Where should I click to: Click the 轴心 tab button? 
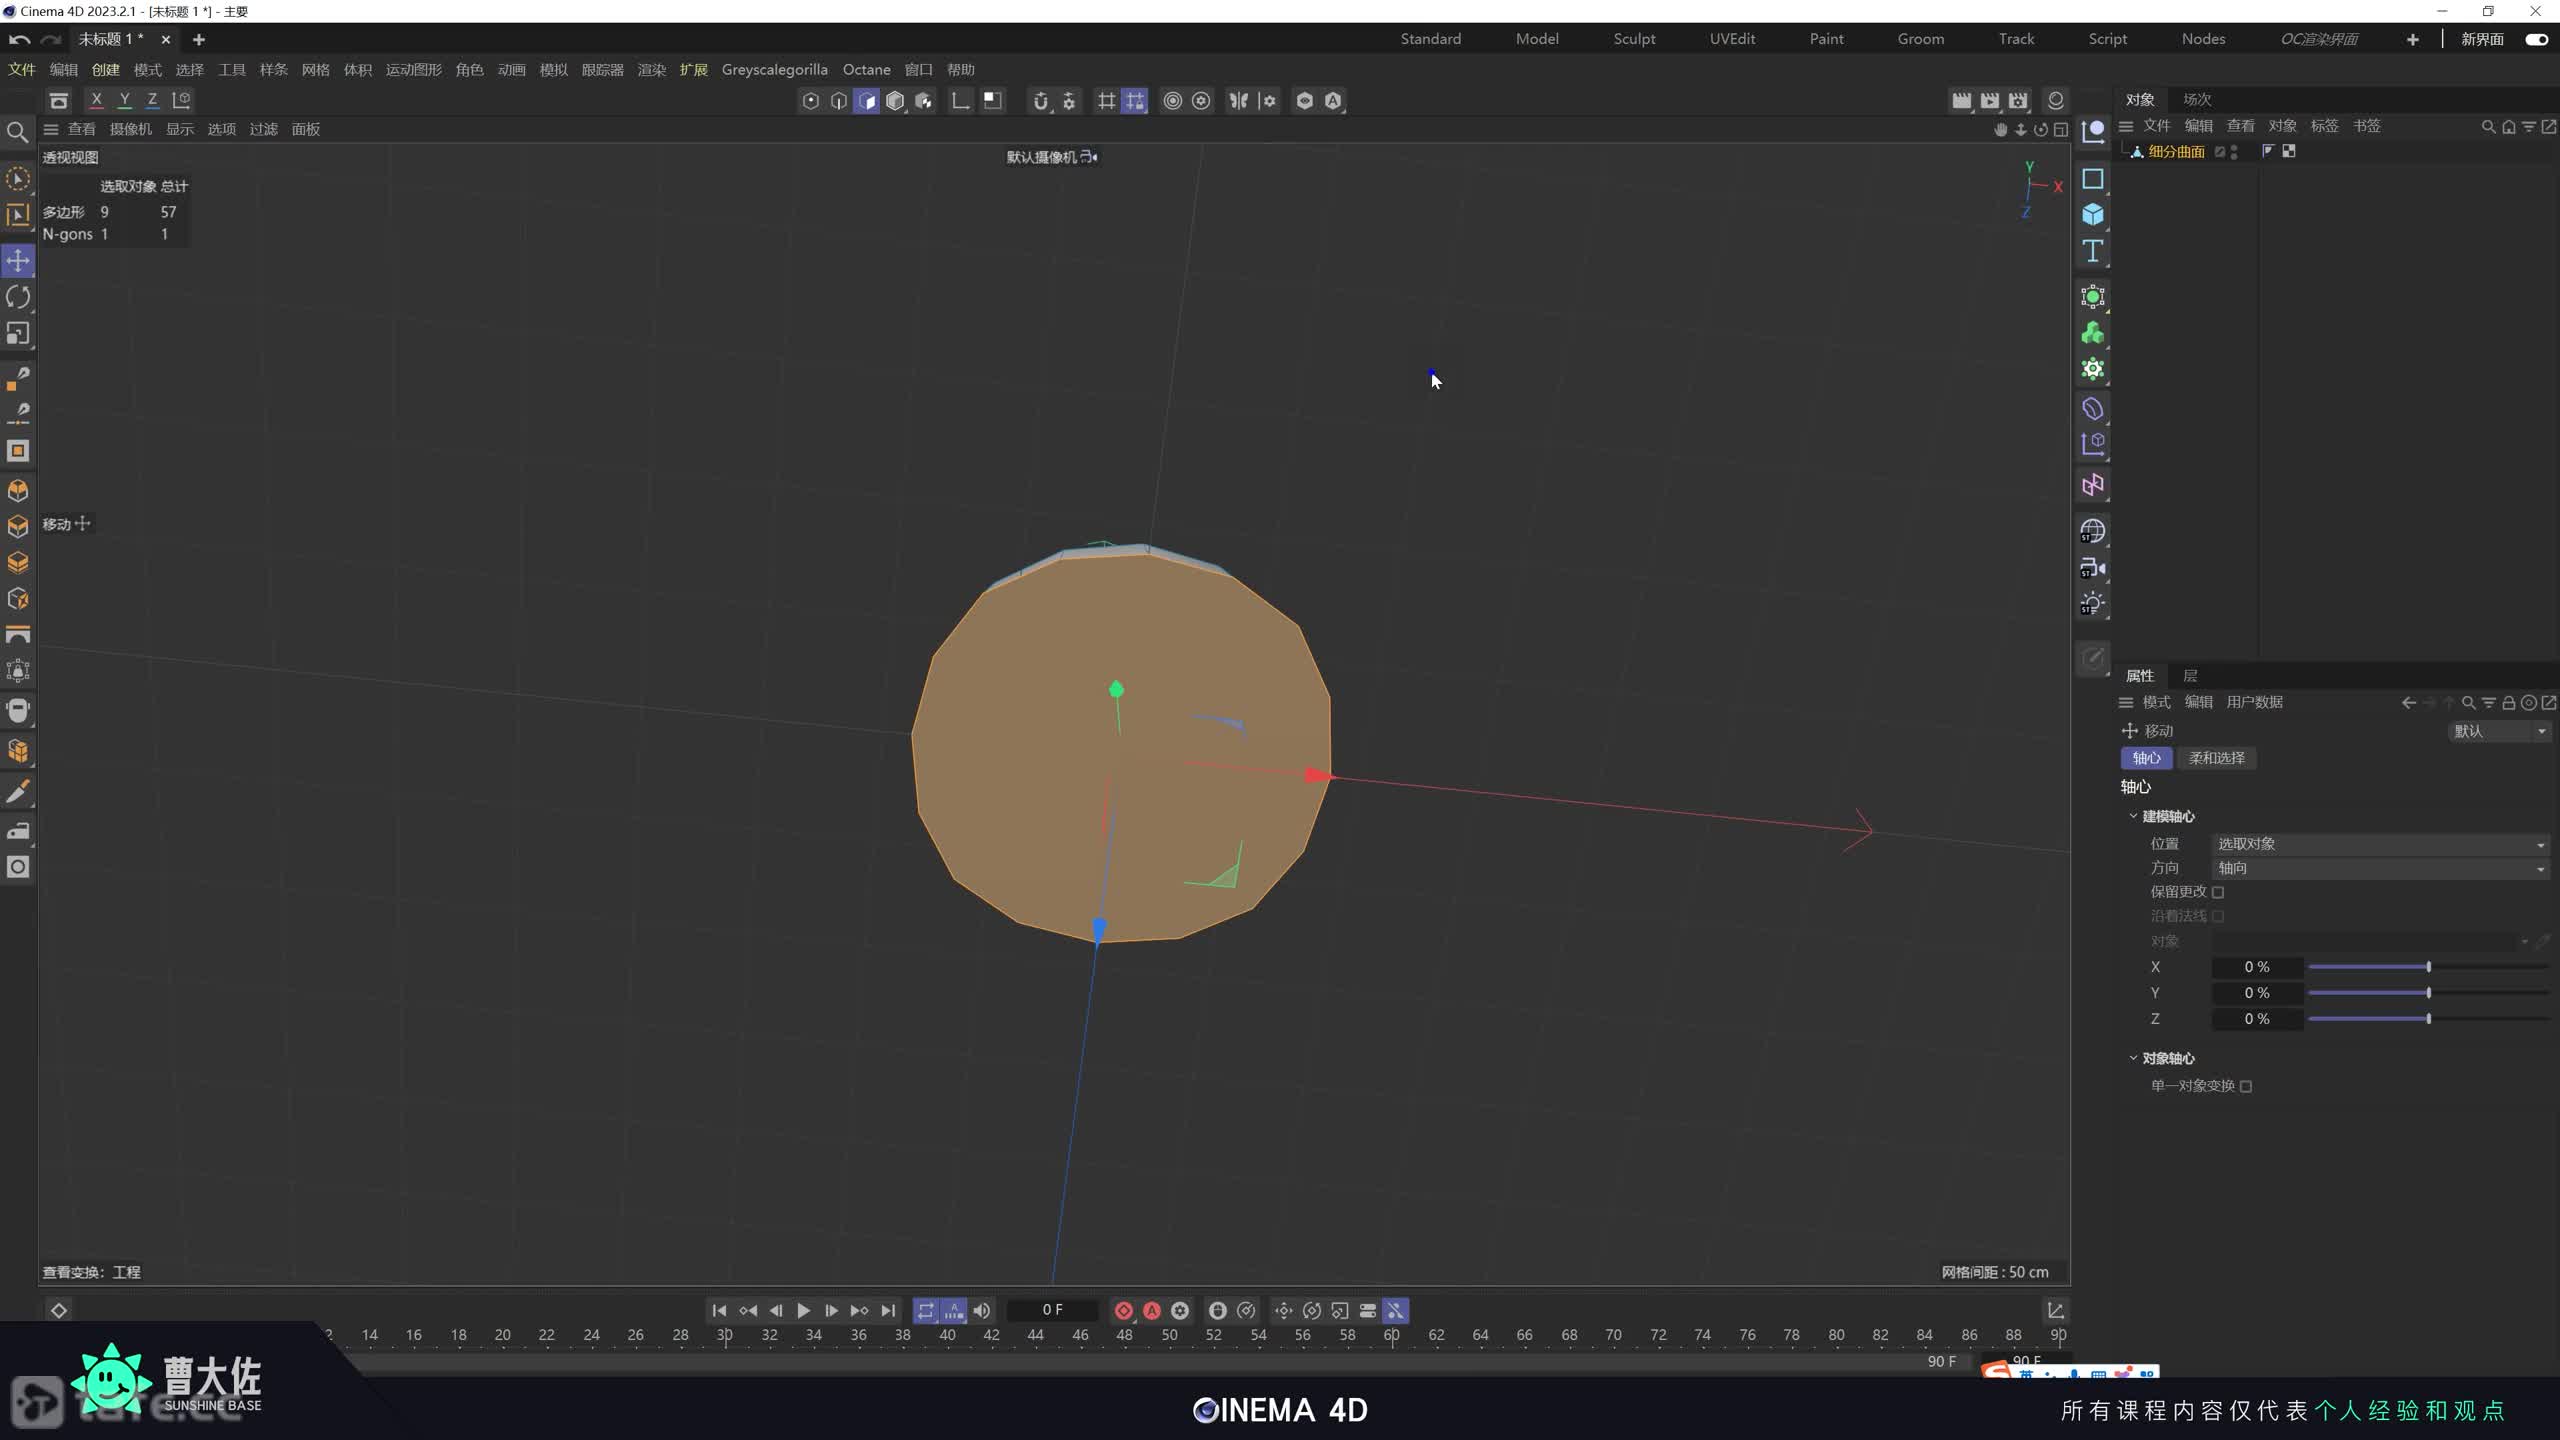2146,758
